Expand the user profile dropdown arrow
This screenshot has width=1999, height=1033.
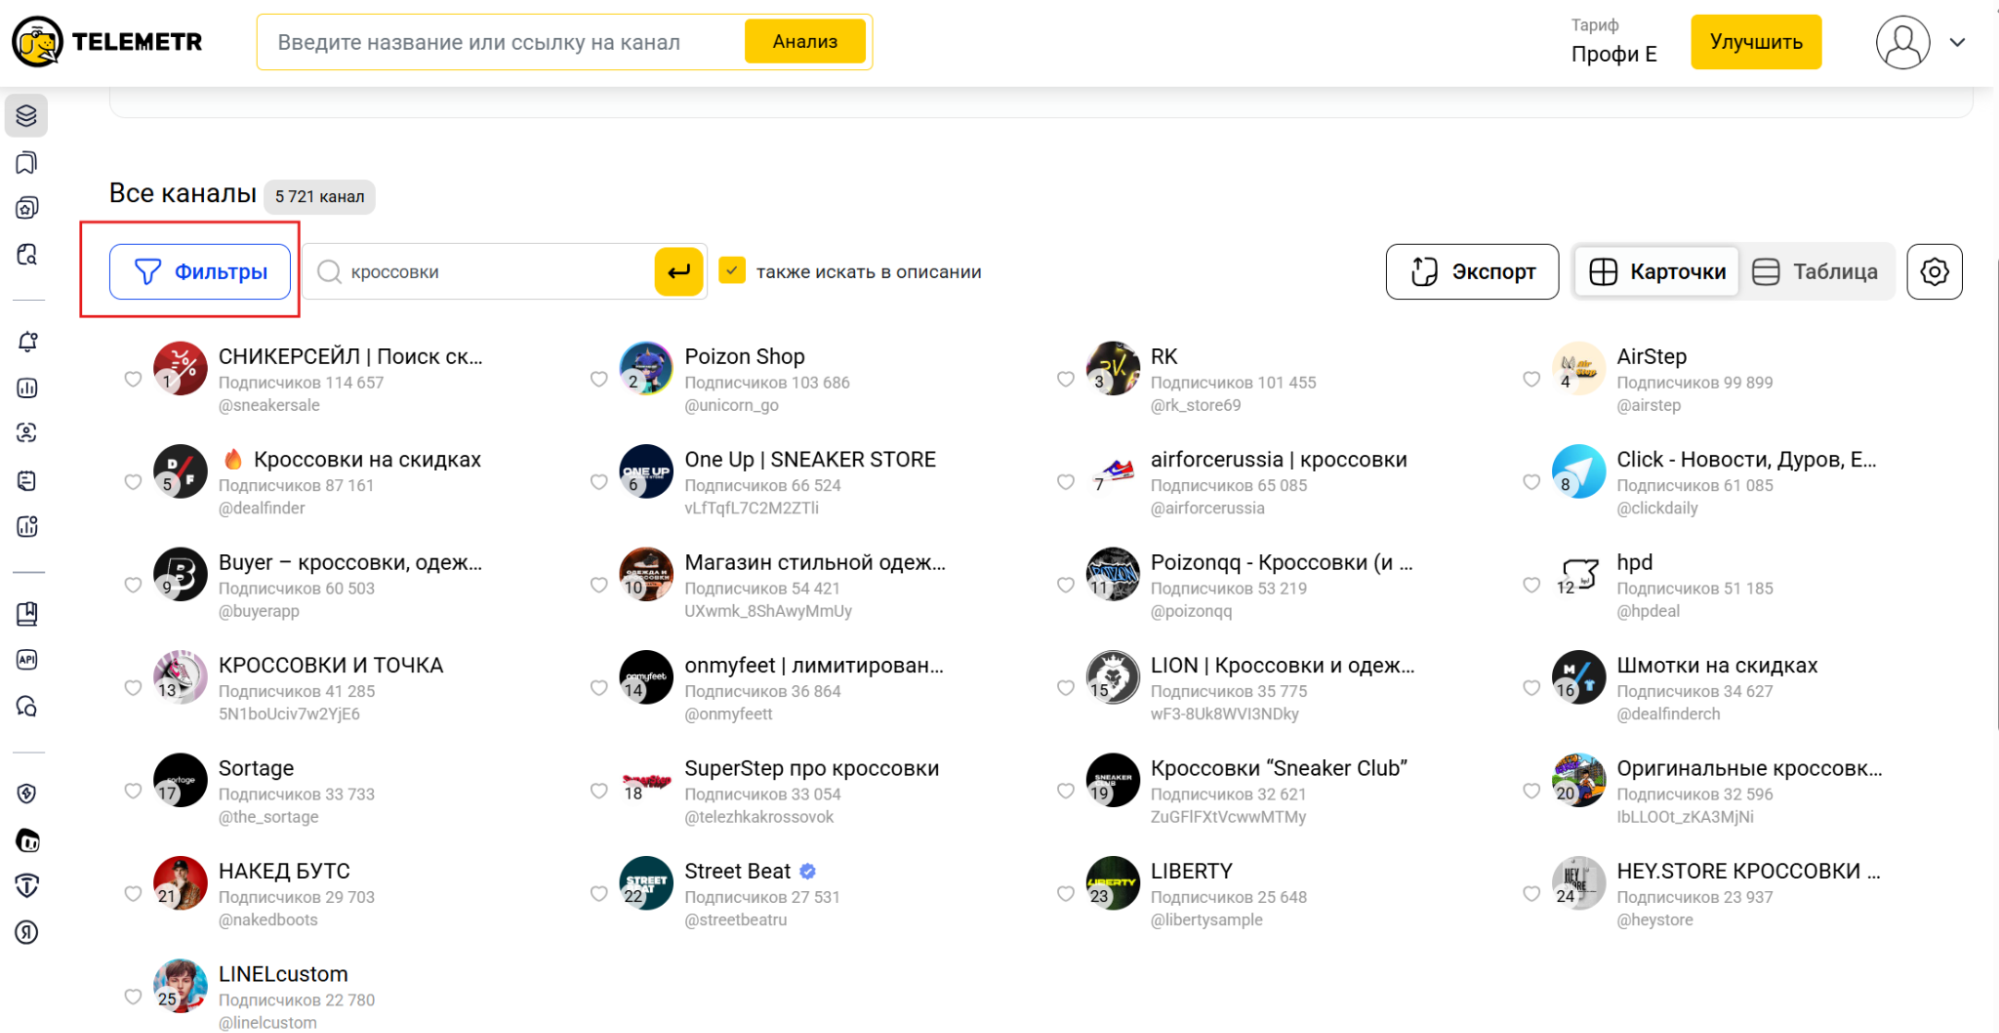click(x=1957, y=43)
